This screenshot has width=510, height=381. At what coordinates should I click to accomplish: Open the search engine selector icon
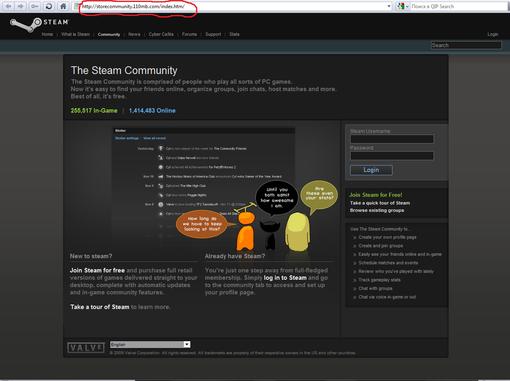coord(402,6)
